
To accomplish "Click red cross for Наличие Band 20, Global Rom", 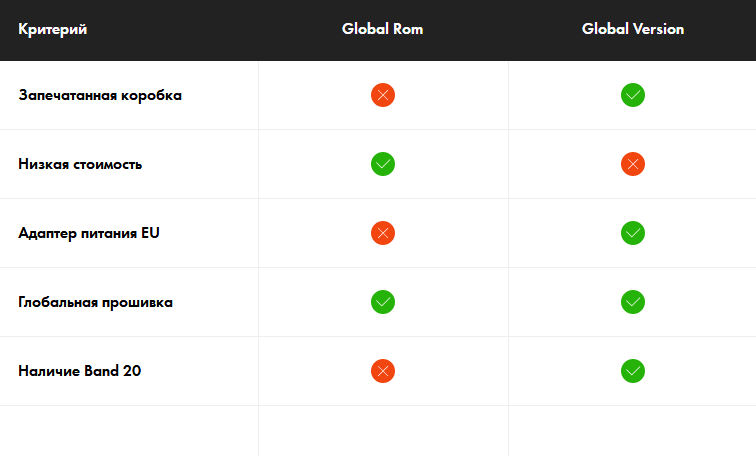I will click(383, 371).
